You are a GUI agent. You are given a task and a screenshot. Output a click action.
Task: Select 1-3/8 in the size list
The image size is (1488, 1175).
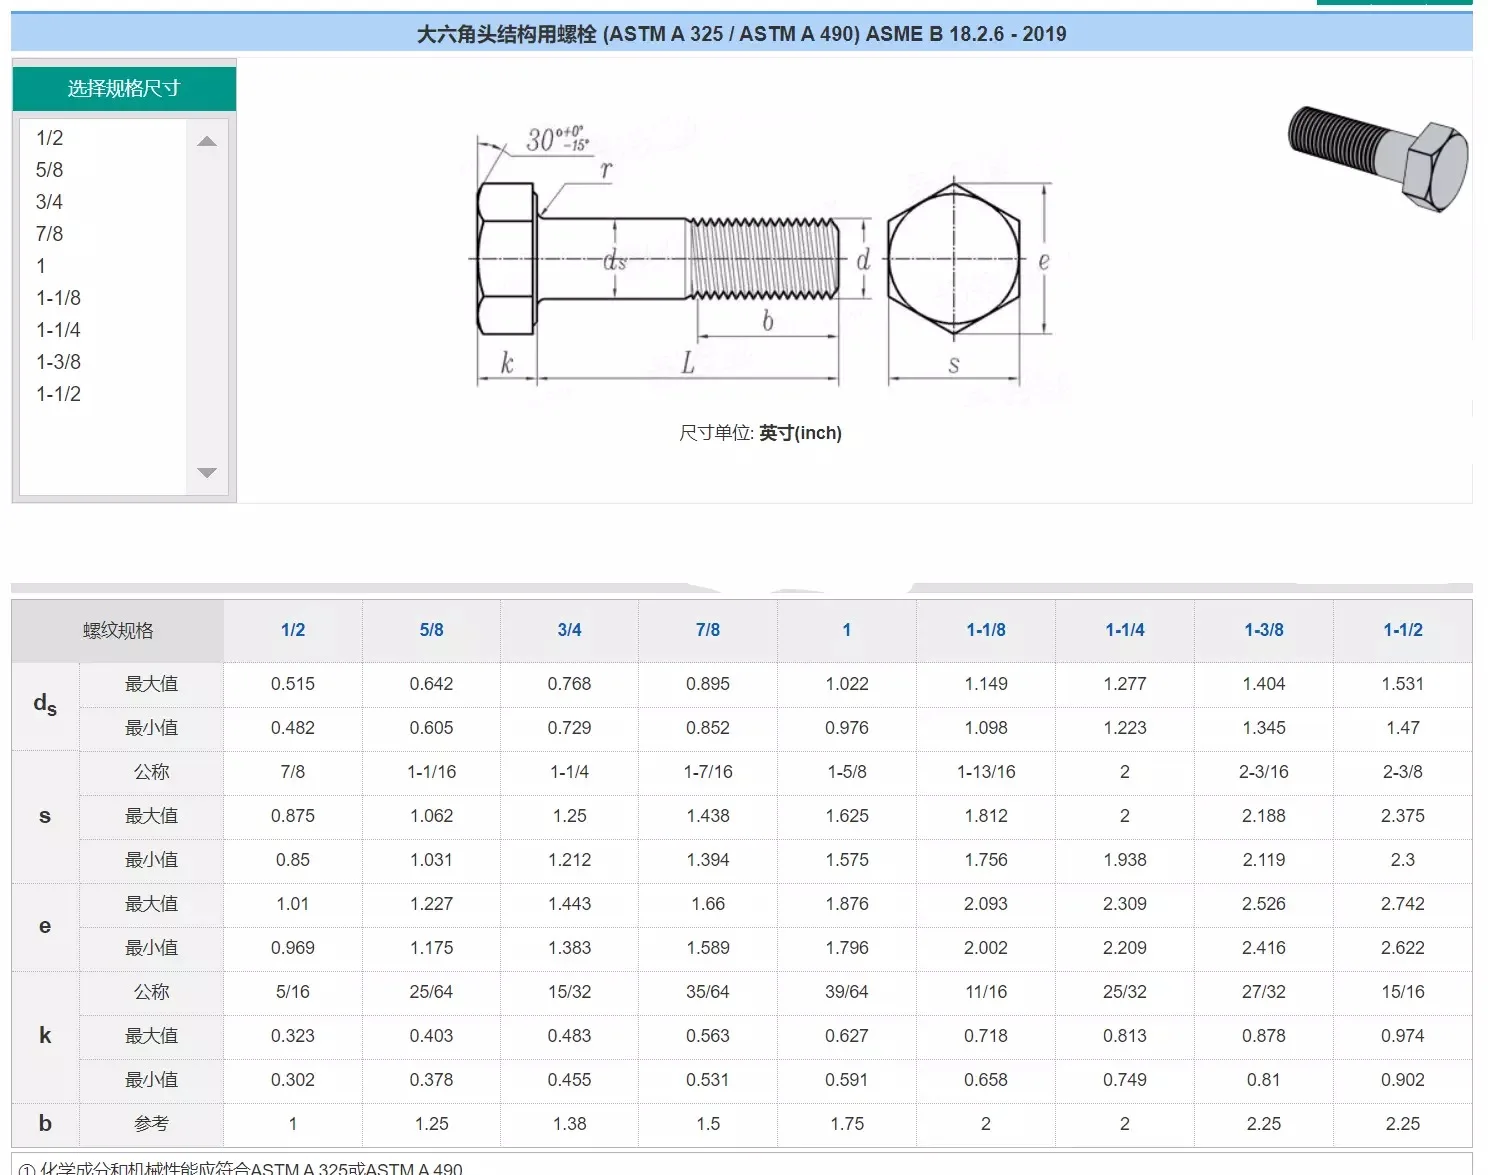58,362
